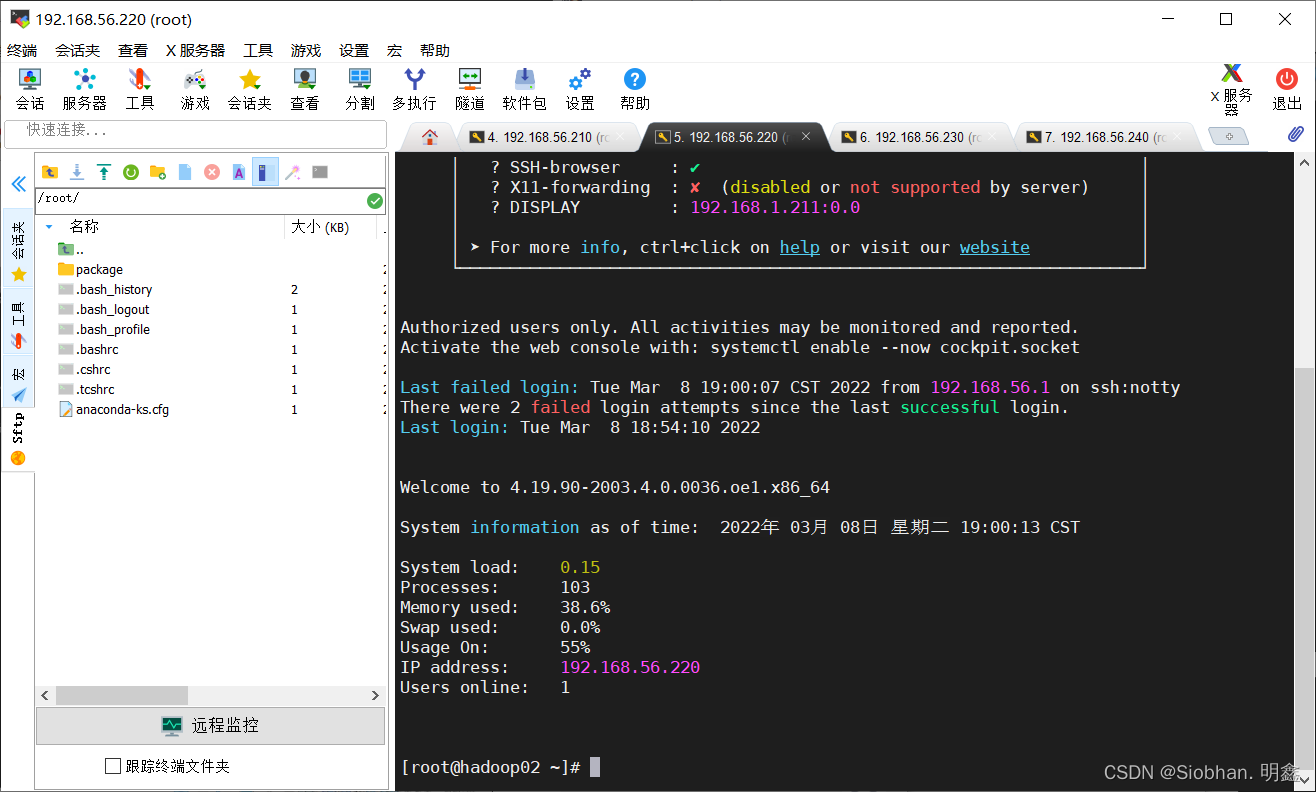1316x792 pixels.
Task: Click the red delete icon in SFTP toolbar
Action: (x=212, y=172)
